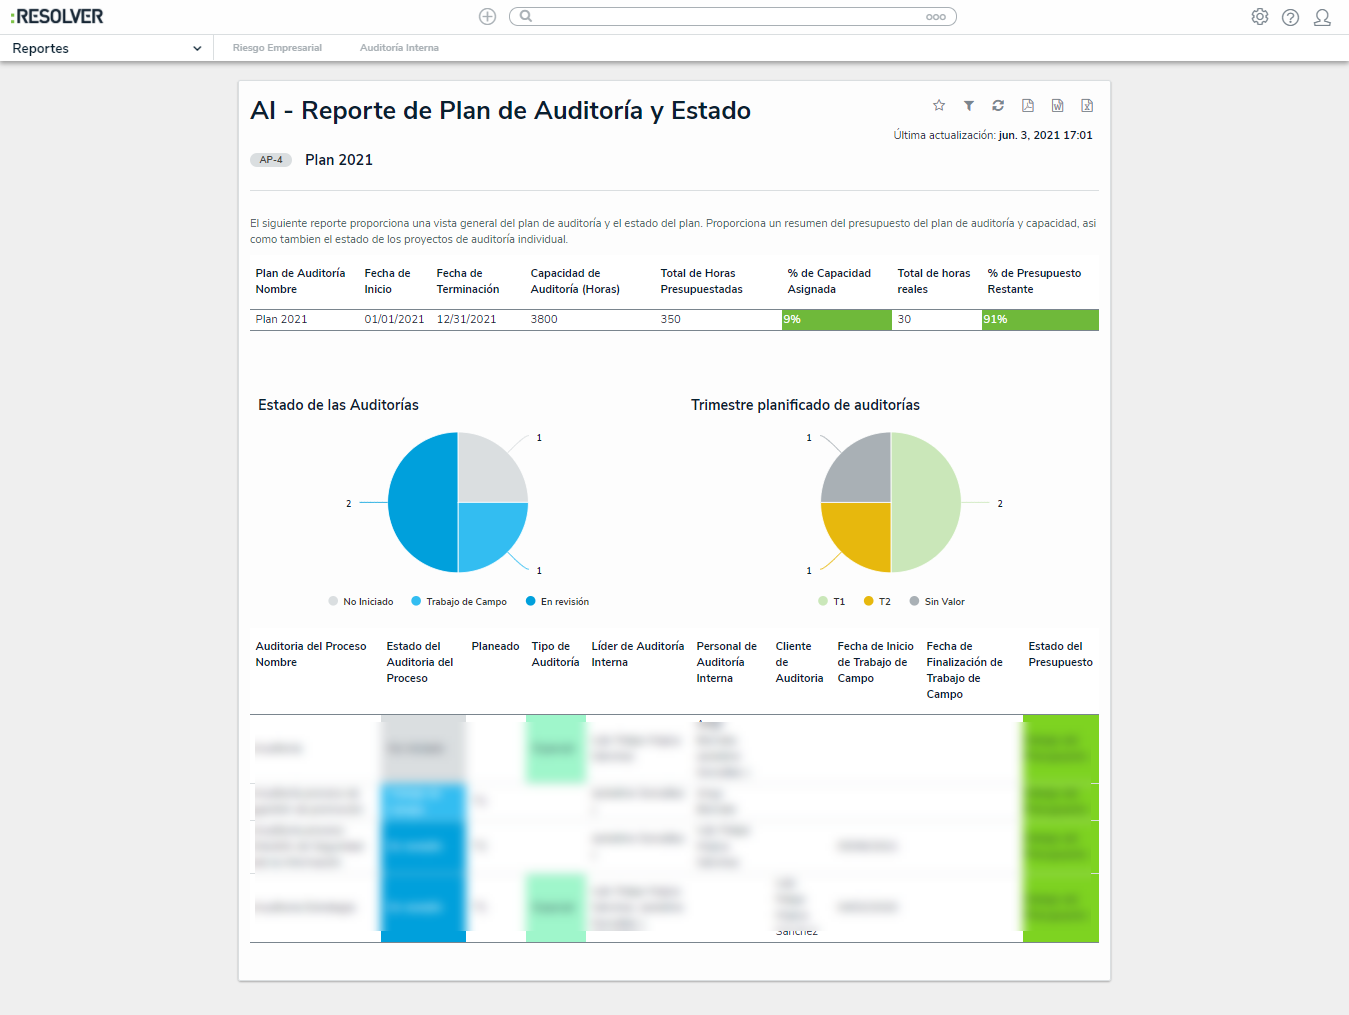Screen dimensions: 1349x1015
Task: Open the report filter funnel
Action: tap(969, 105)
